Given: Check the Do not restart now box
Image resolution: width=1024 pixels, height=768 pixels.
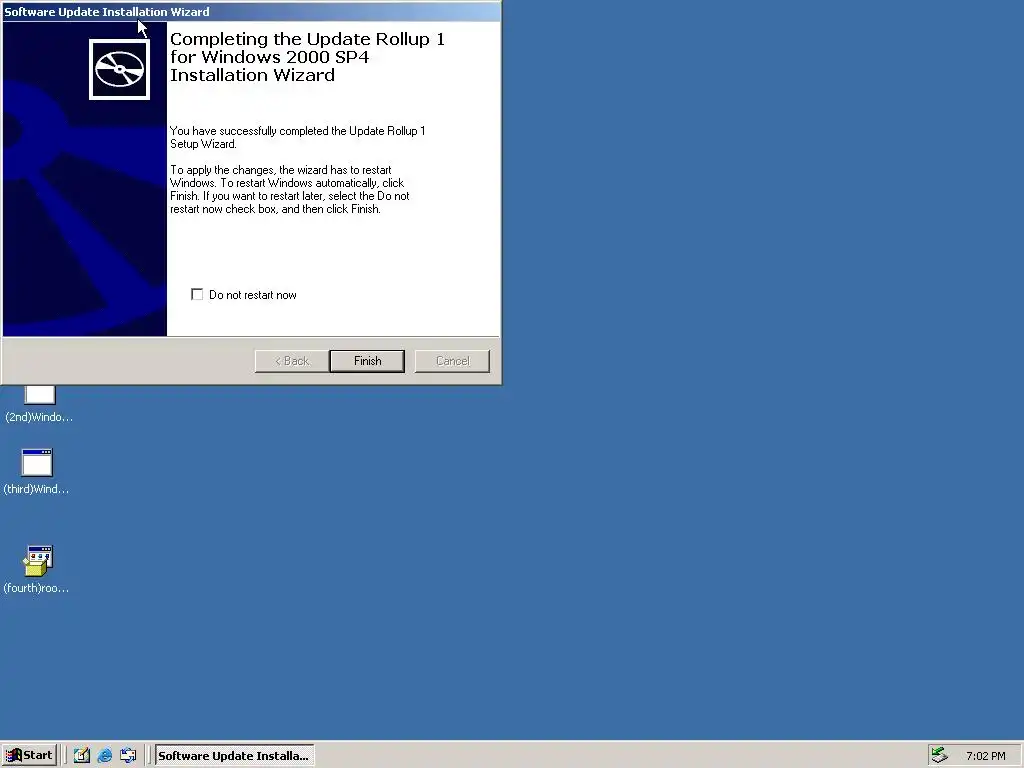Looking at the screenshot, I should (197, 295).
